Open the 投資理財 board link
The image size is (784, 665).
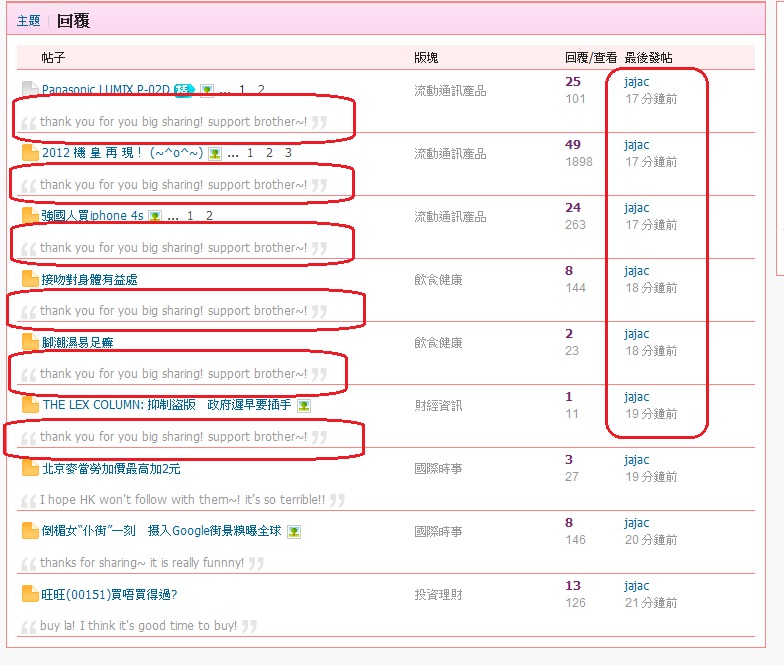[x=438, y=595]
